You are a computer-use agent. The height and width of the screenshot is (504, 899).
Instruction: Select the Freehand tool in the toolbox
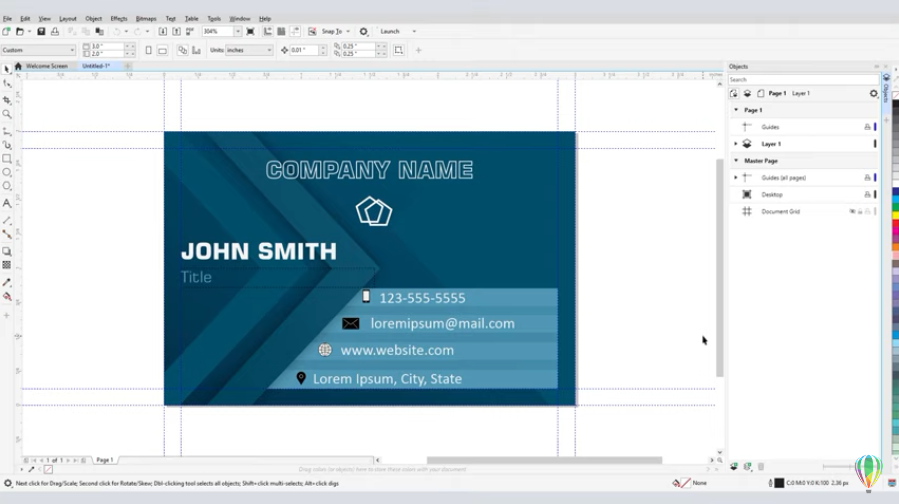[7, 132]
